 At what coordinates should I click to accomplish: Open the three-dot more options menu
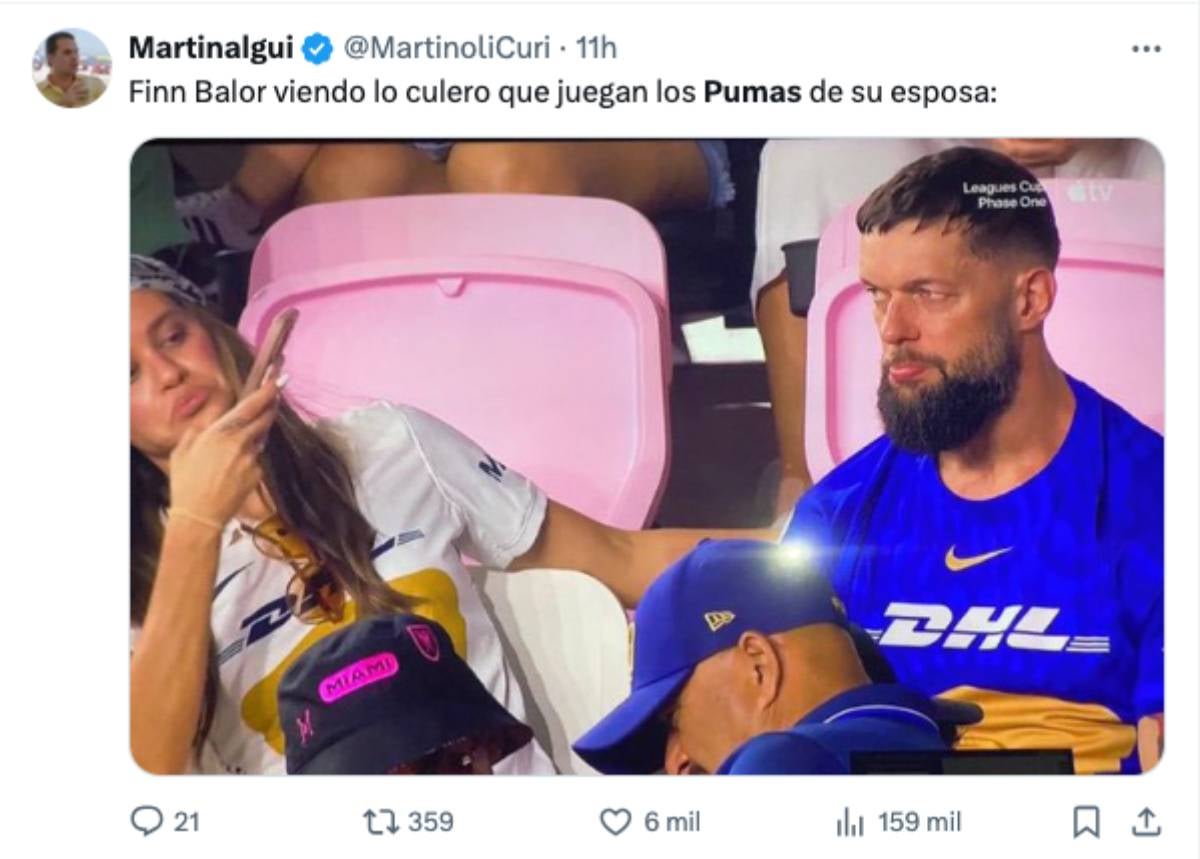tap(1146, 48)
